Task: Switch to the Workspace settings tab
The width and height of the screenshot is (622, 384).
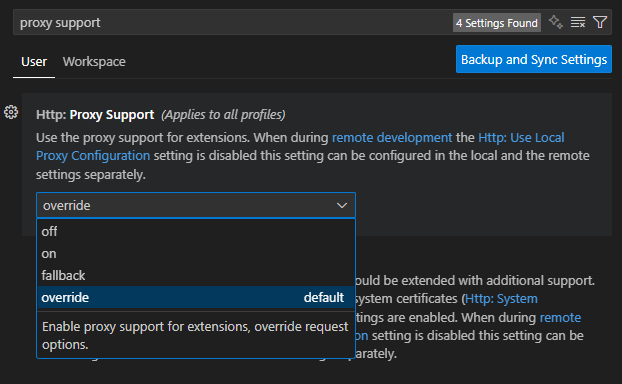Action: click(94, 62)
